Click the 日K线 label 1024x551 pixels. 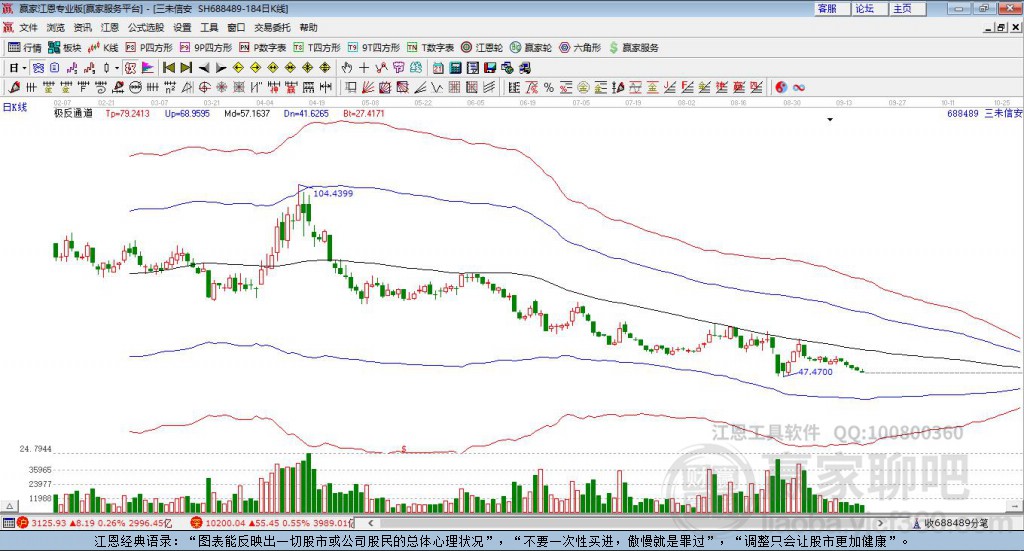(14, 107)
